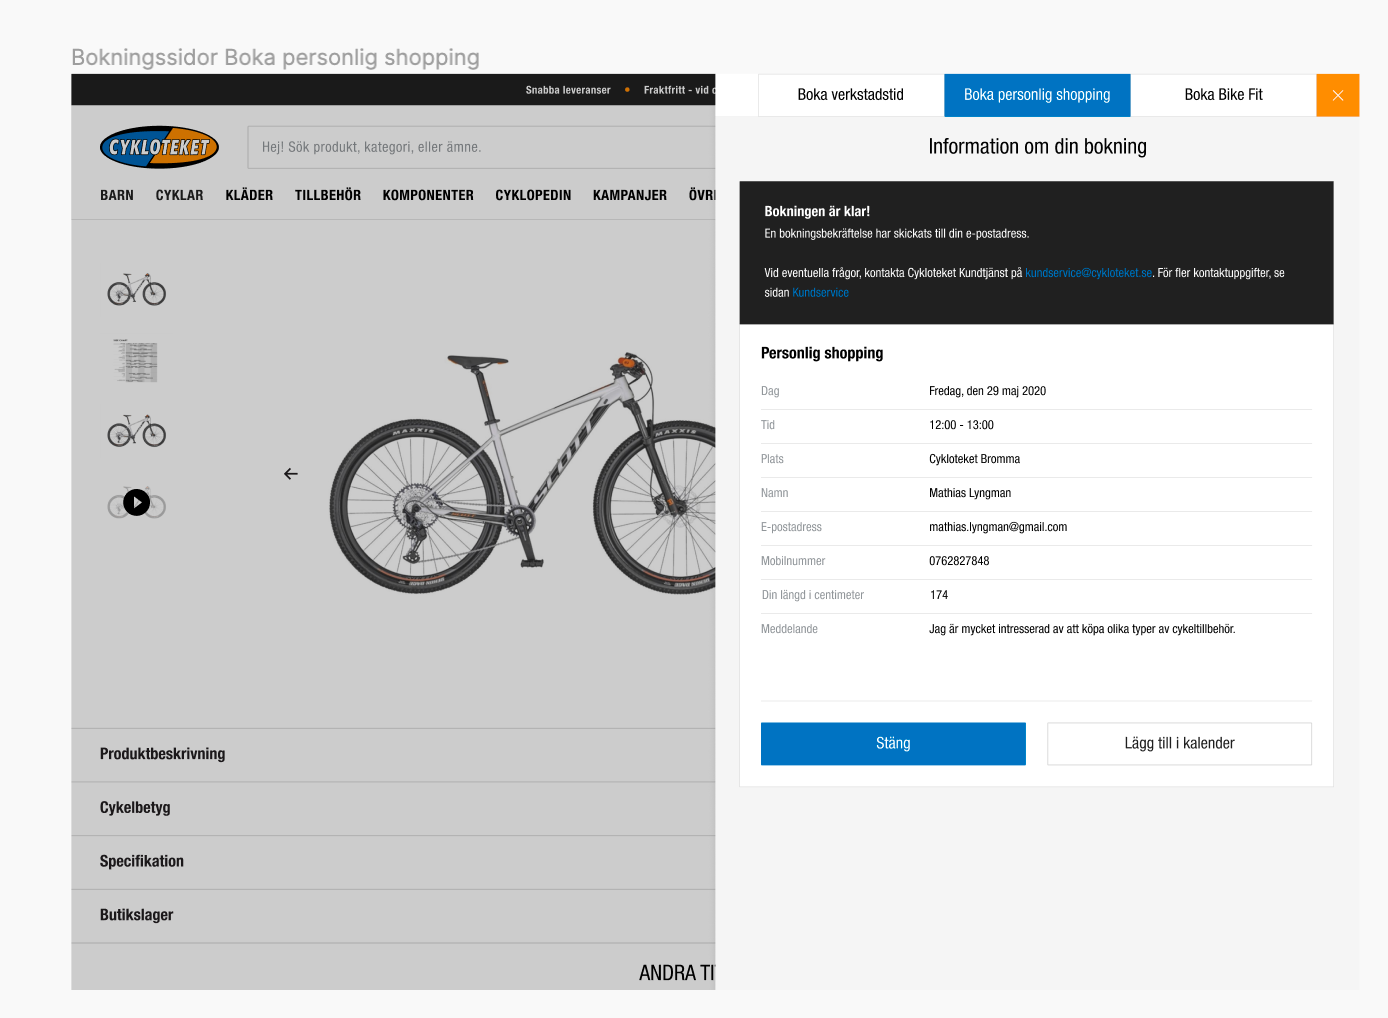Open kundservice@cykloteket.se email link
This screenshot has width=1388, height=1018.
[1088, 273]
